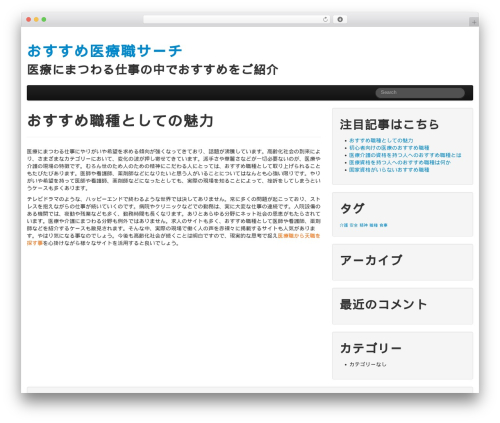Click the アーカイブ widget heading

point(371,260)
